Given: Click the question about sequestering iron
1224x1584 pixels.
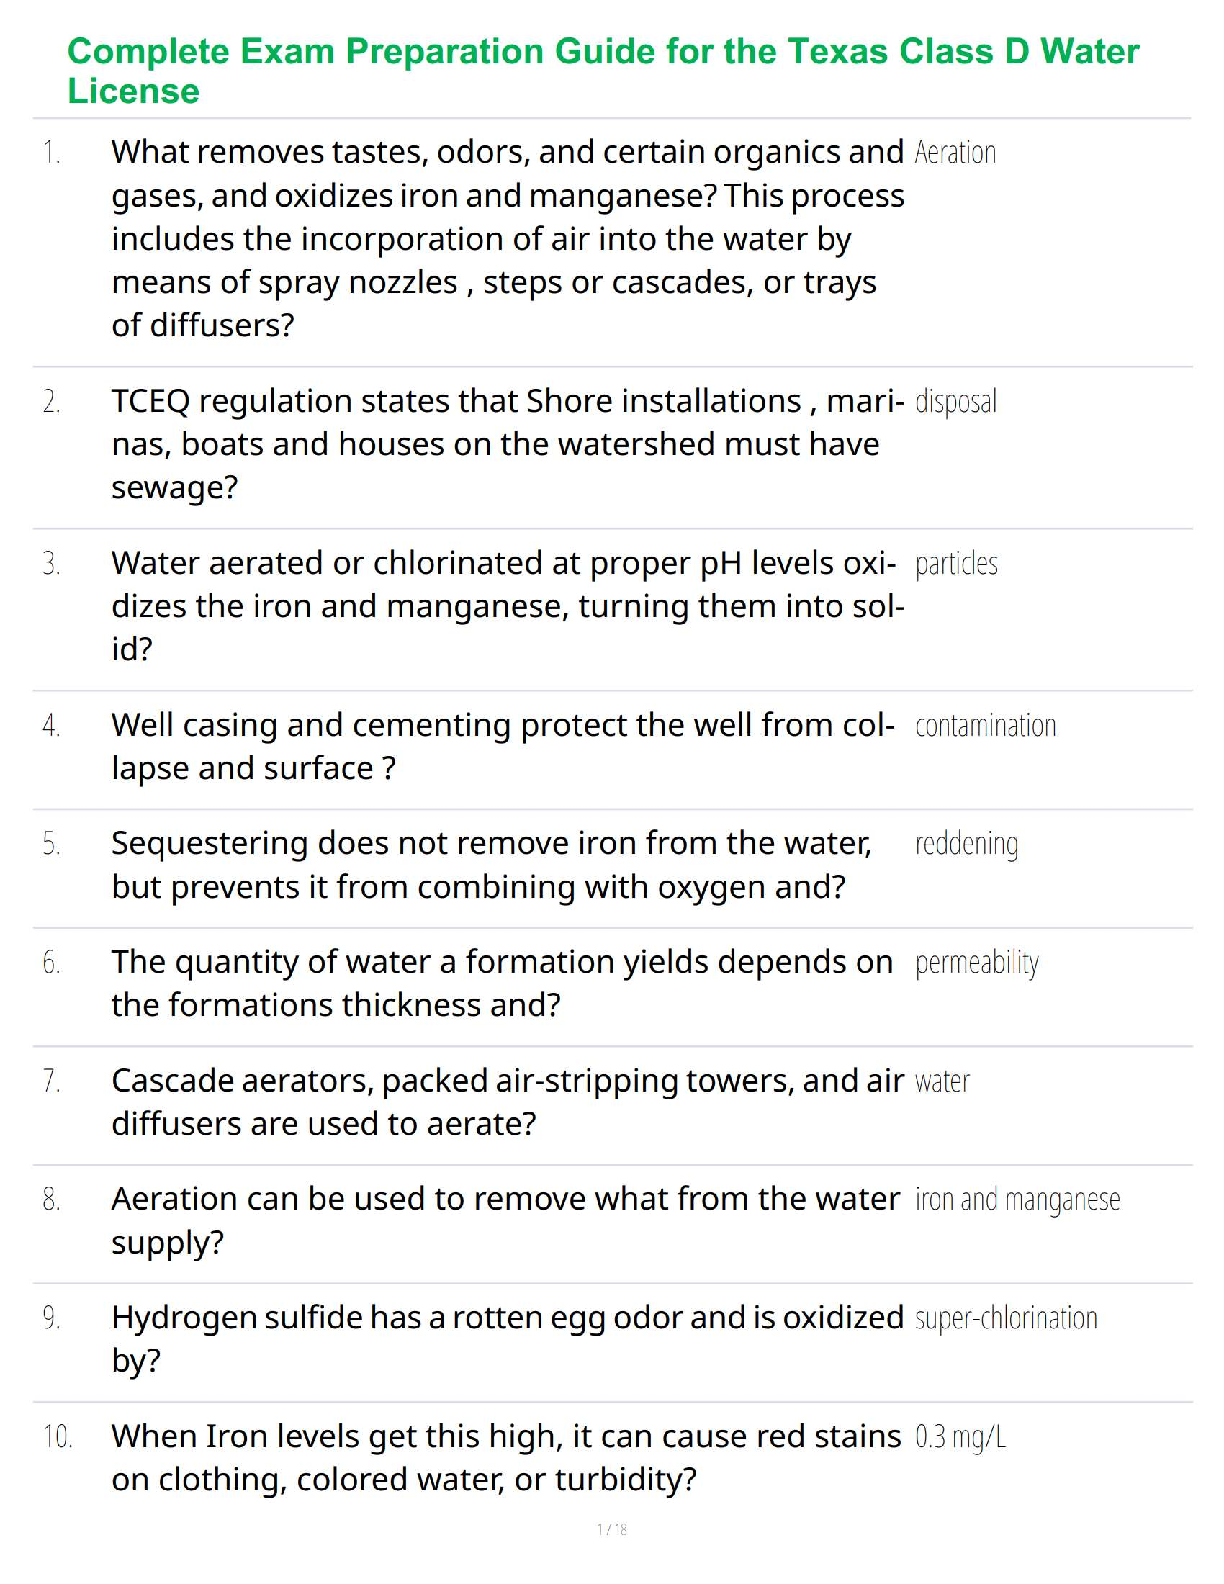Looking at the screenshot, I should (x=490, y=865).
